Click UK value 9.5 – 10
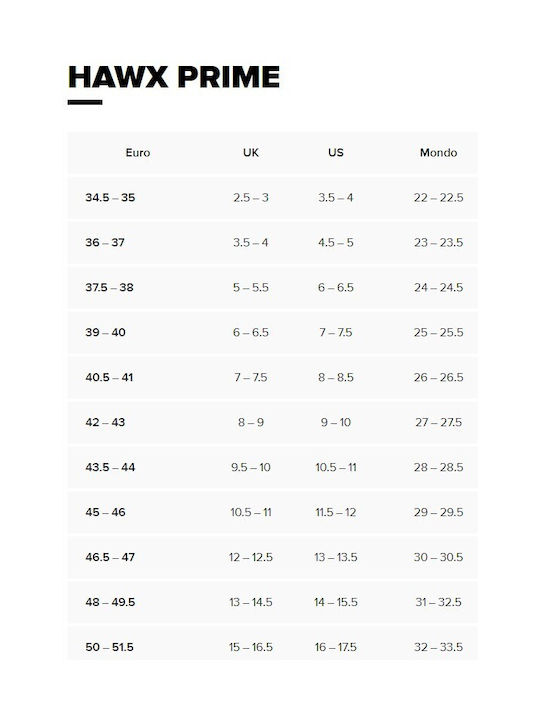Viewport: 540px width, 720px height. click(251, 467)
